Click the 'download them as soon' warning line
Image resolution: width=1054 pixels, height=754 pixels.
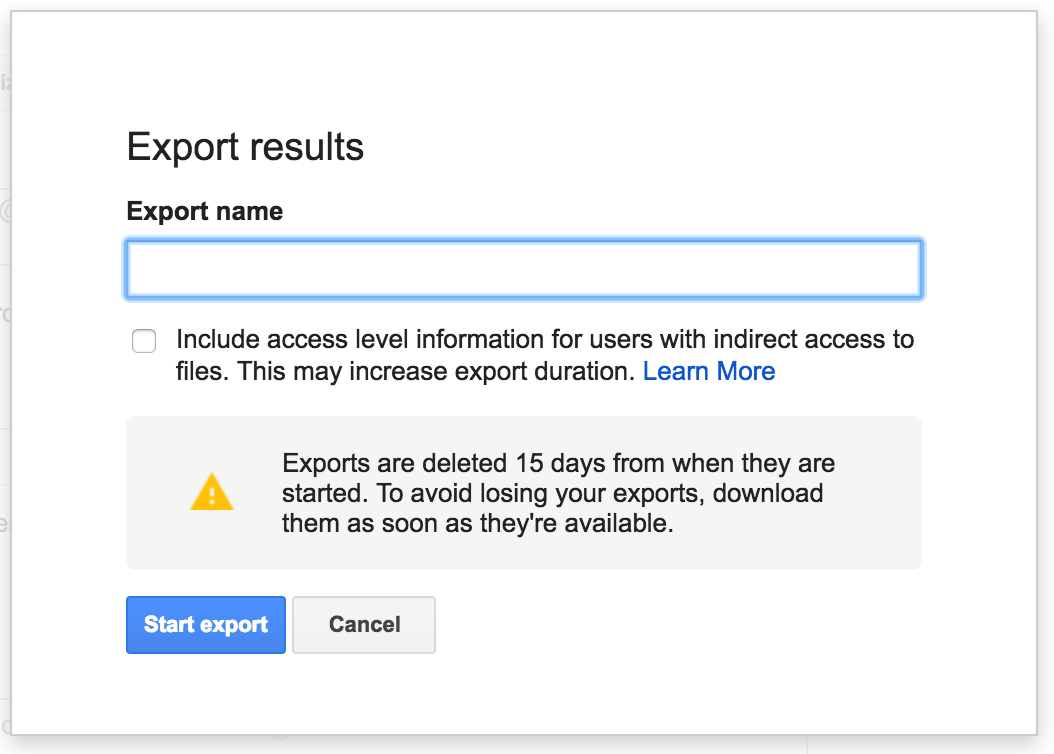tap(478, 523)
